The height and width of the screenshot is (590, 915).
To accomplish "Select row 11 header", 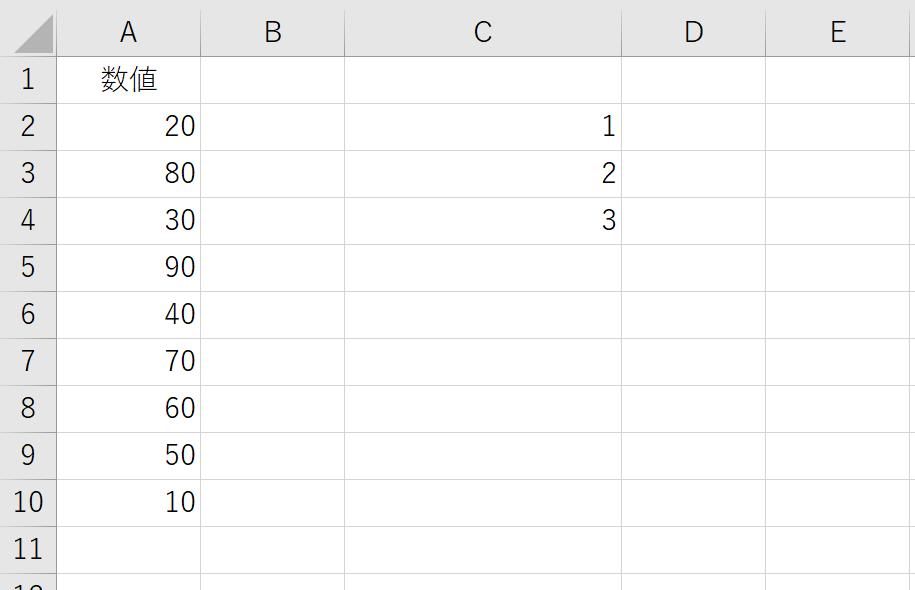I will point(28,549).
